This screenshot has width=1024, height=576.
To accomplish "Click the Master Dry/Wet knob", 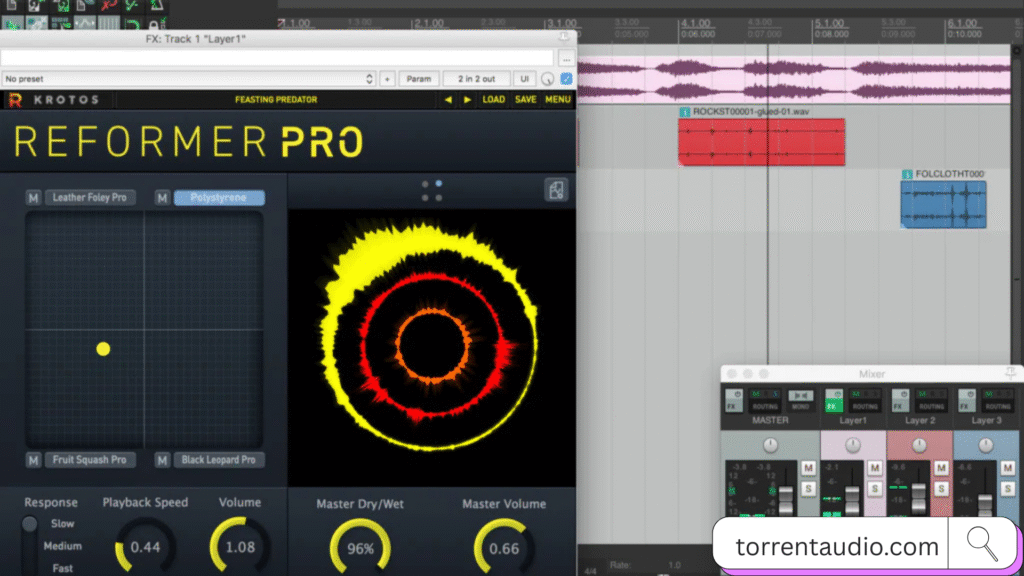I will point(360,547).
